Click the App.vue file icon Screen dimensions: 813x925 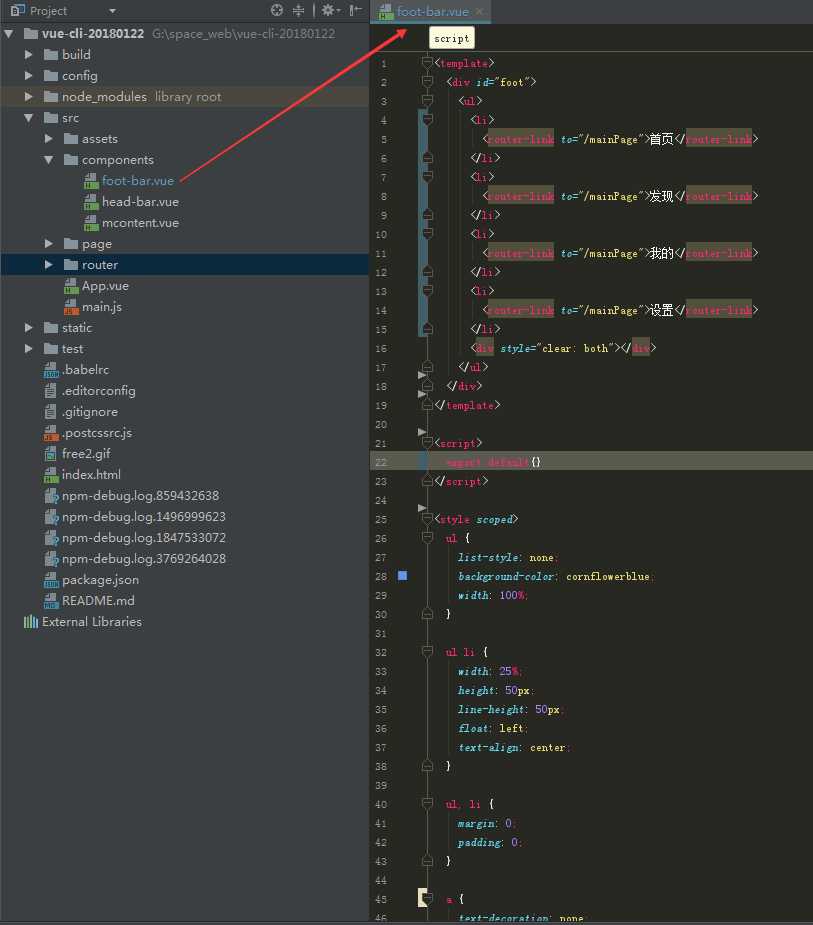(x=71, y=286)
